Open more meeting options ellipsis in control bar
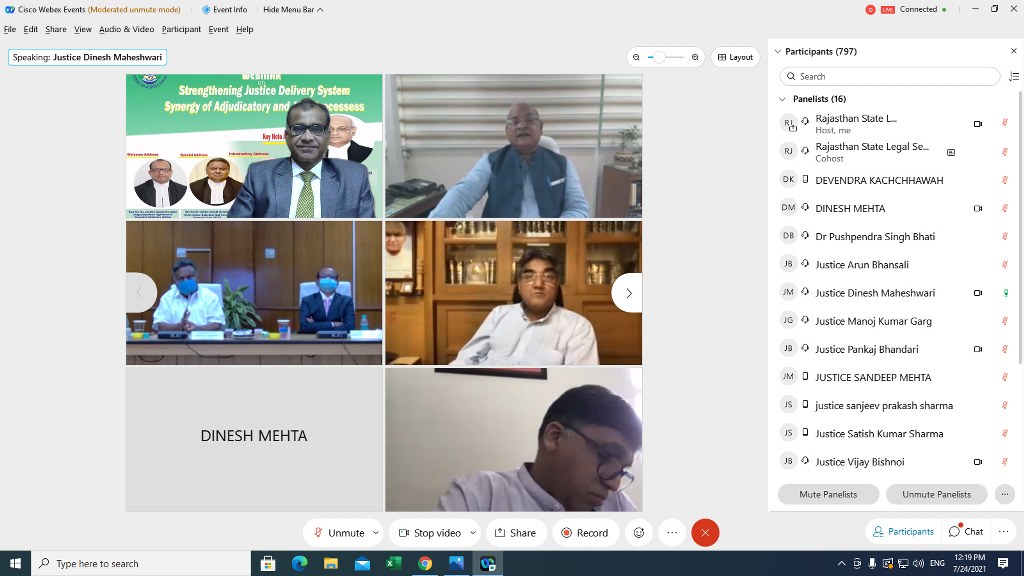Image resolution: width=1024 pixels, height=576 pixels. (672, 533)
